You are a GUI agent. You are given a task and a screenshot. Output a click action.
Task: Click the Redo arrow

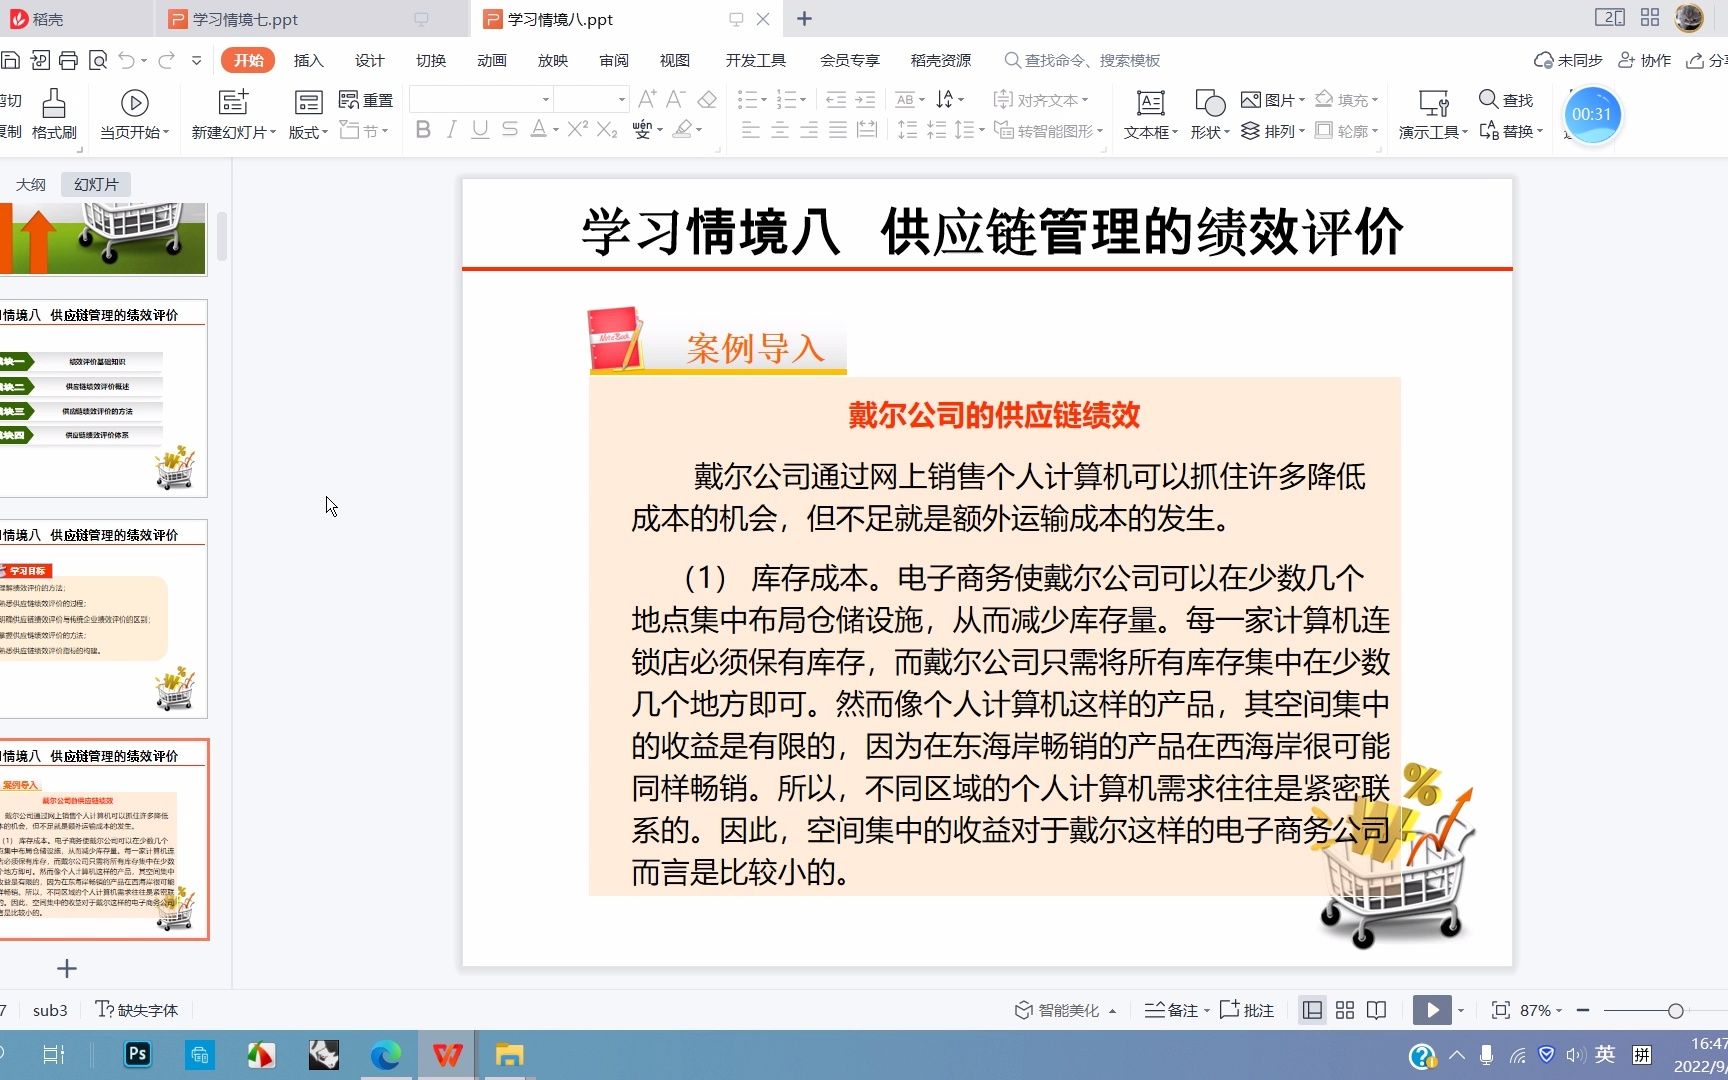(x=166, y=60)
